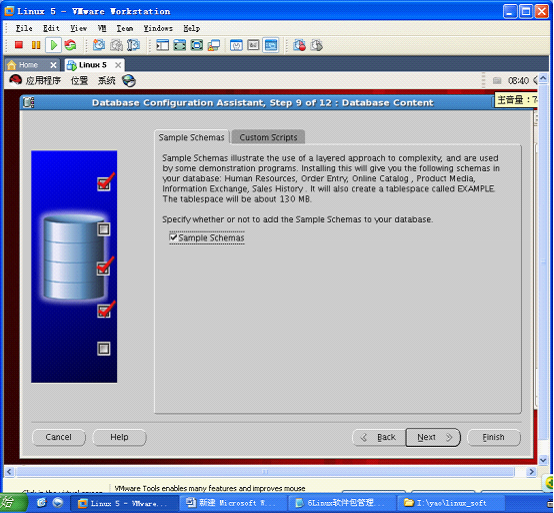
Task: Click the highlighted Console view toolbar icon
Action: point(271,45)
